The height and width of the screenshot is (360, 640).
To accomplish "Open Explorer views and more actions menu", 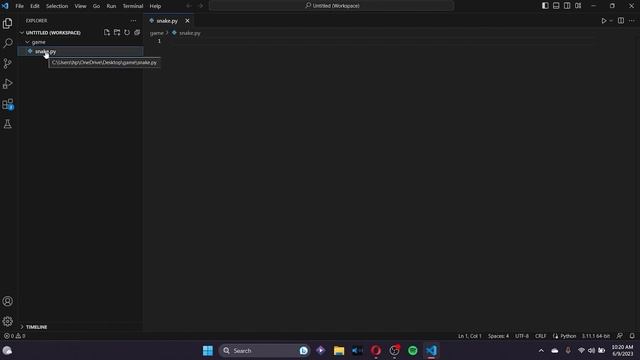I will coord(133,20).
